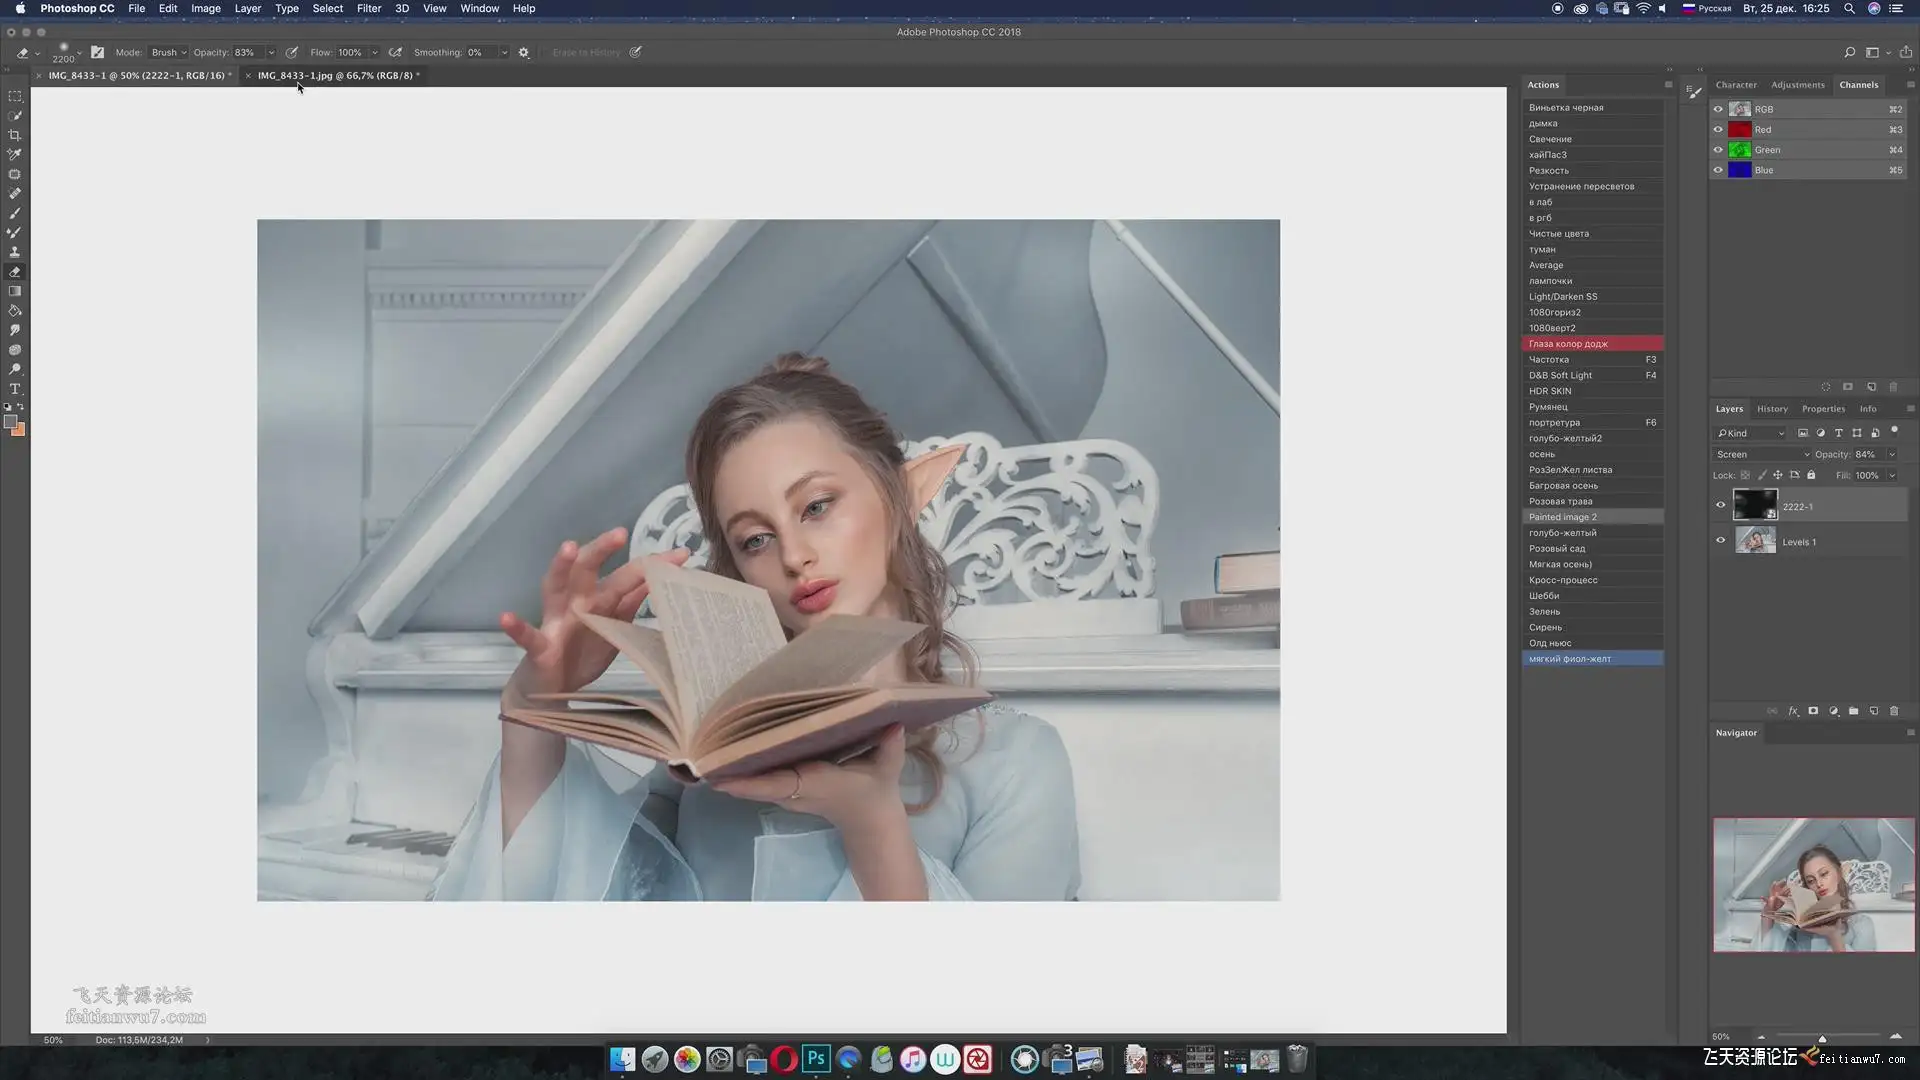The height and width of the screenshot is (1080, 1920).
Task: Click the foreground color swatch
Action: 10,422
